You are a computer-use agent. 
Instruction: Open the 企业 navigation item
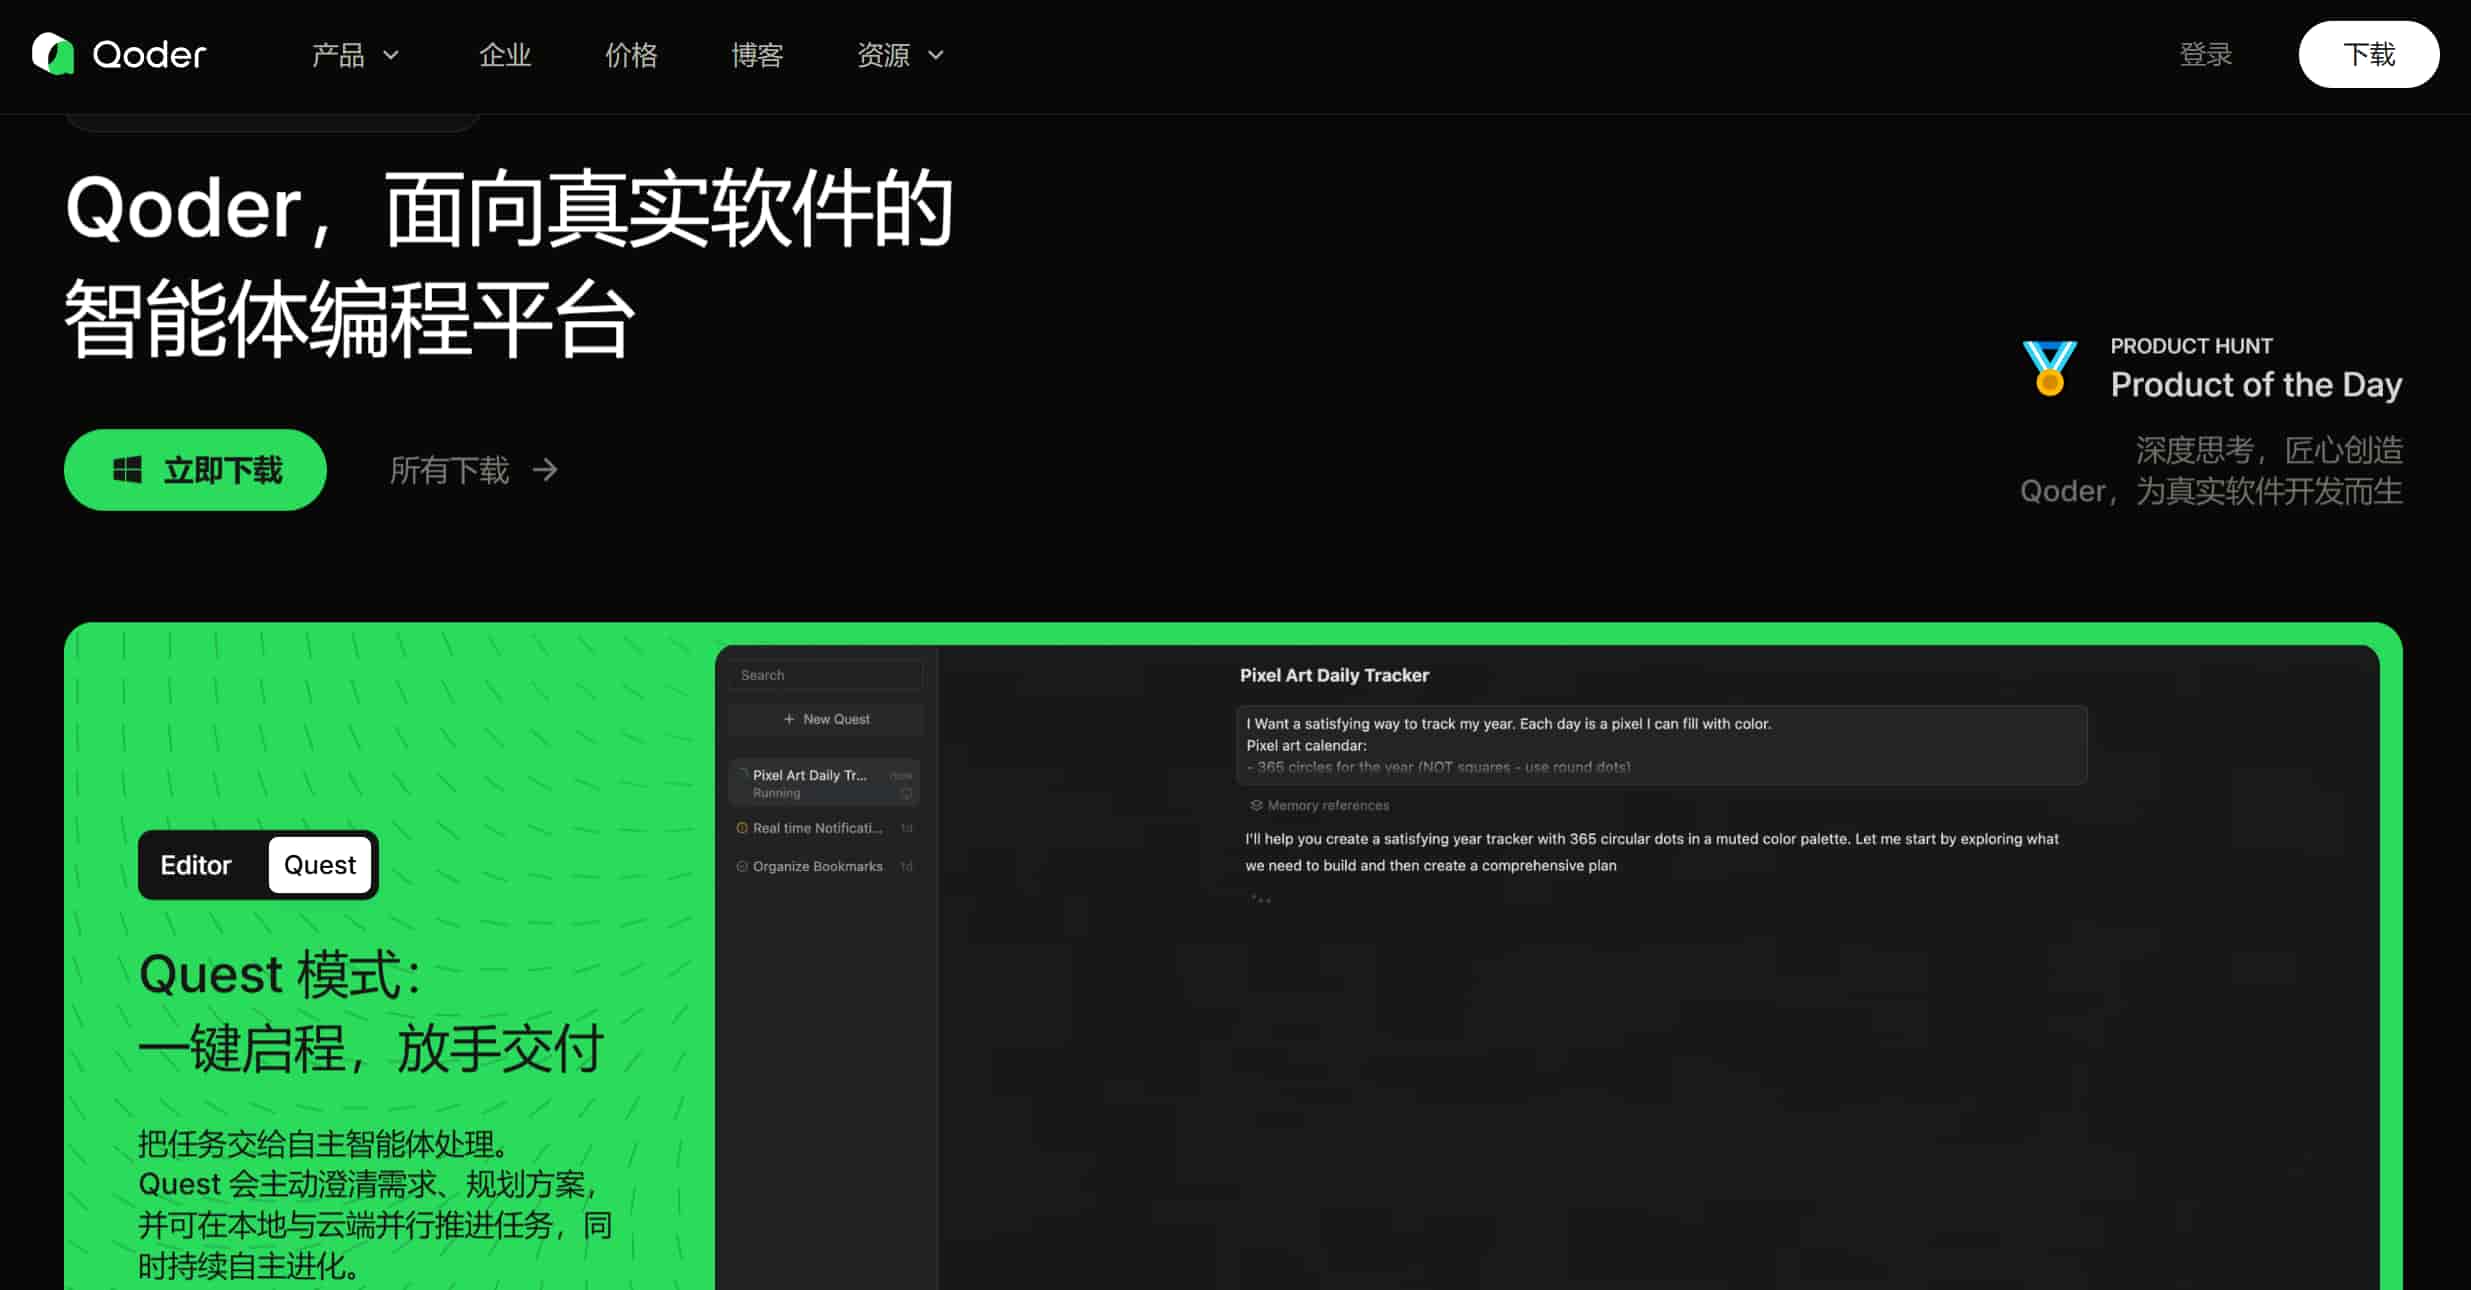(x=505, y=55)
